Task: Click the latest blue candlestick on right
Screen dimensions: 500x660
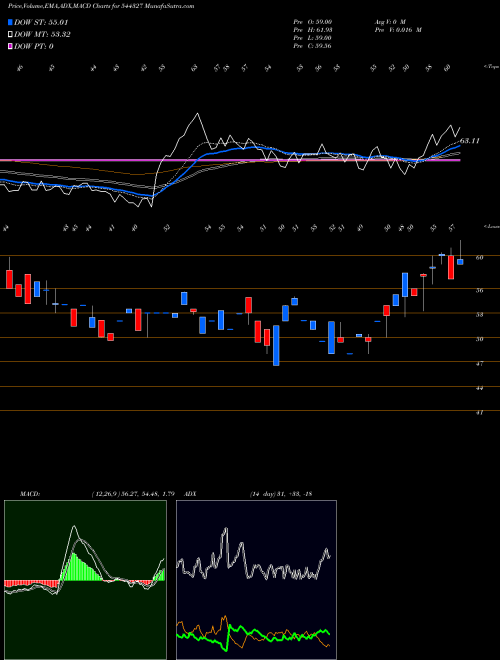Action: (460, 262)
